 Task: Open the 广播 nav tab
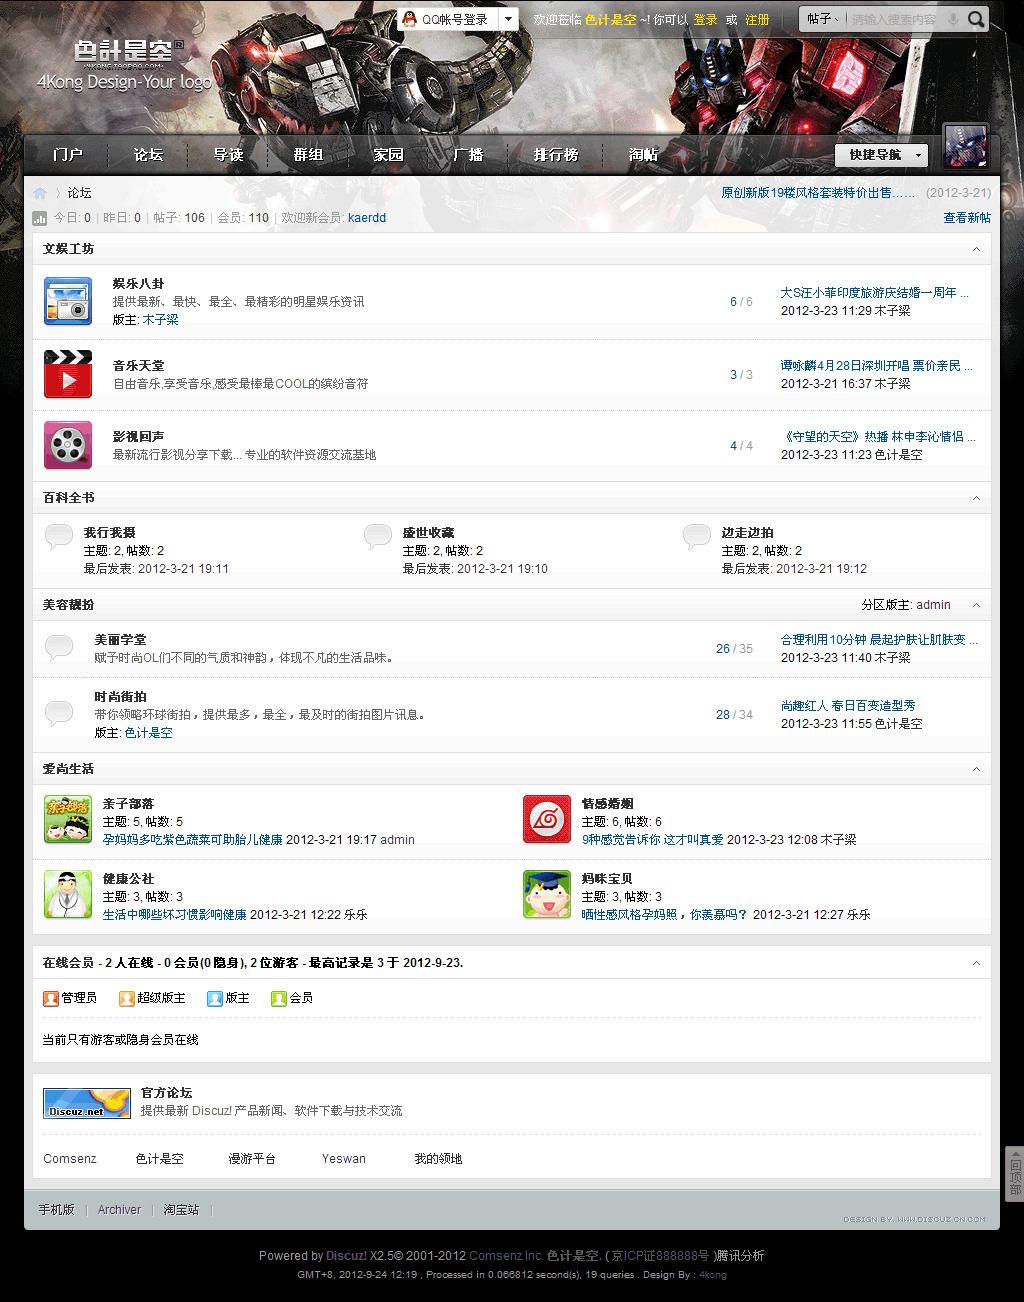click(x=468, y=155)
